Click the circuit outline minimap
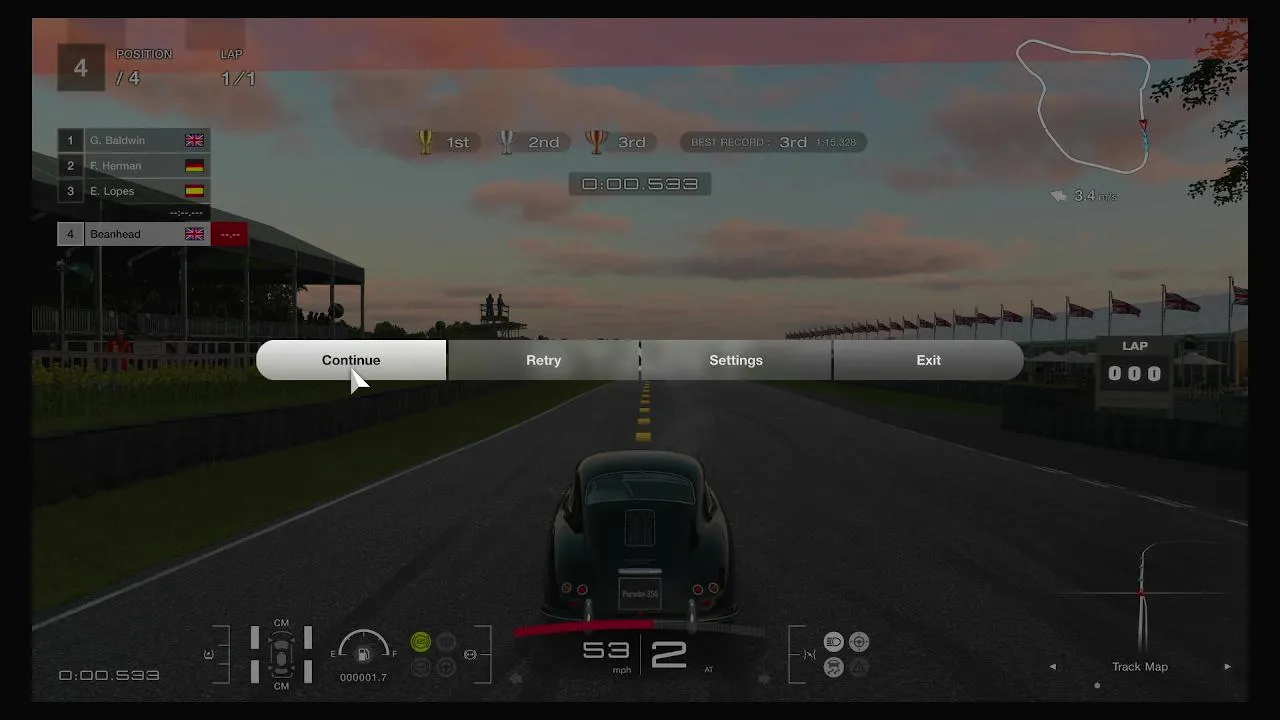 (x=1084, y=105)
